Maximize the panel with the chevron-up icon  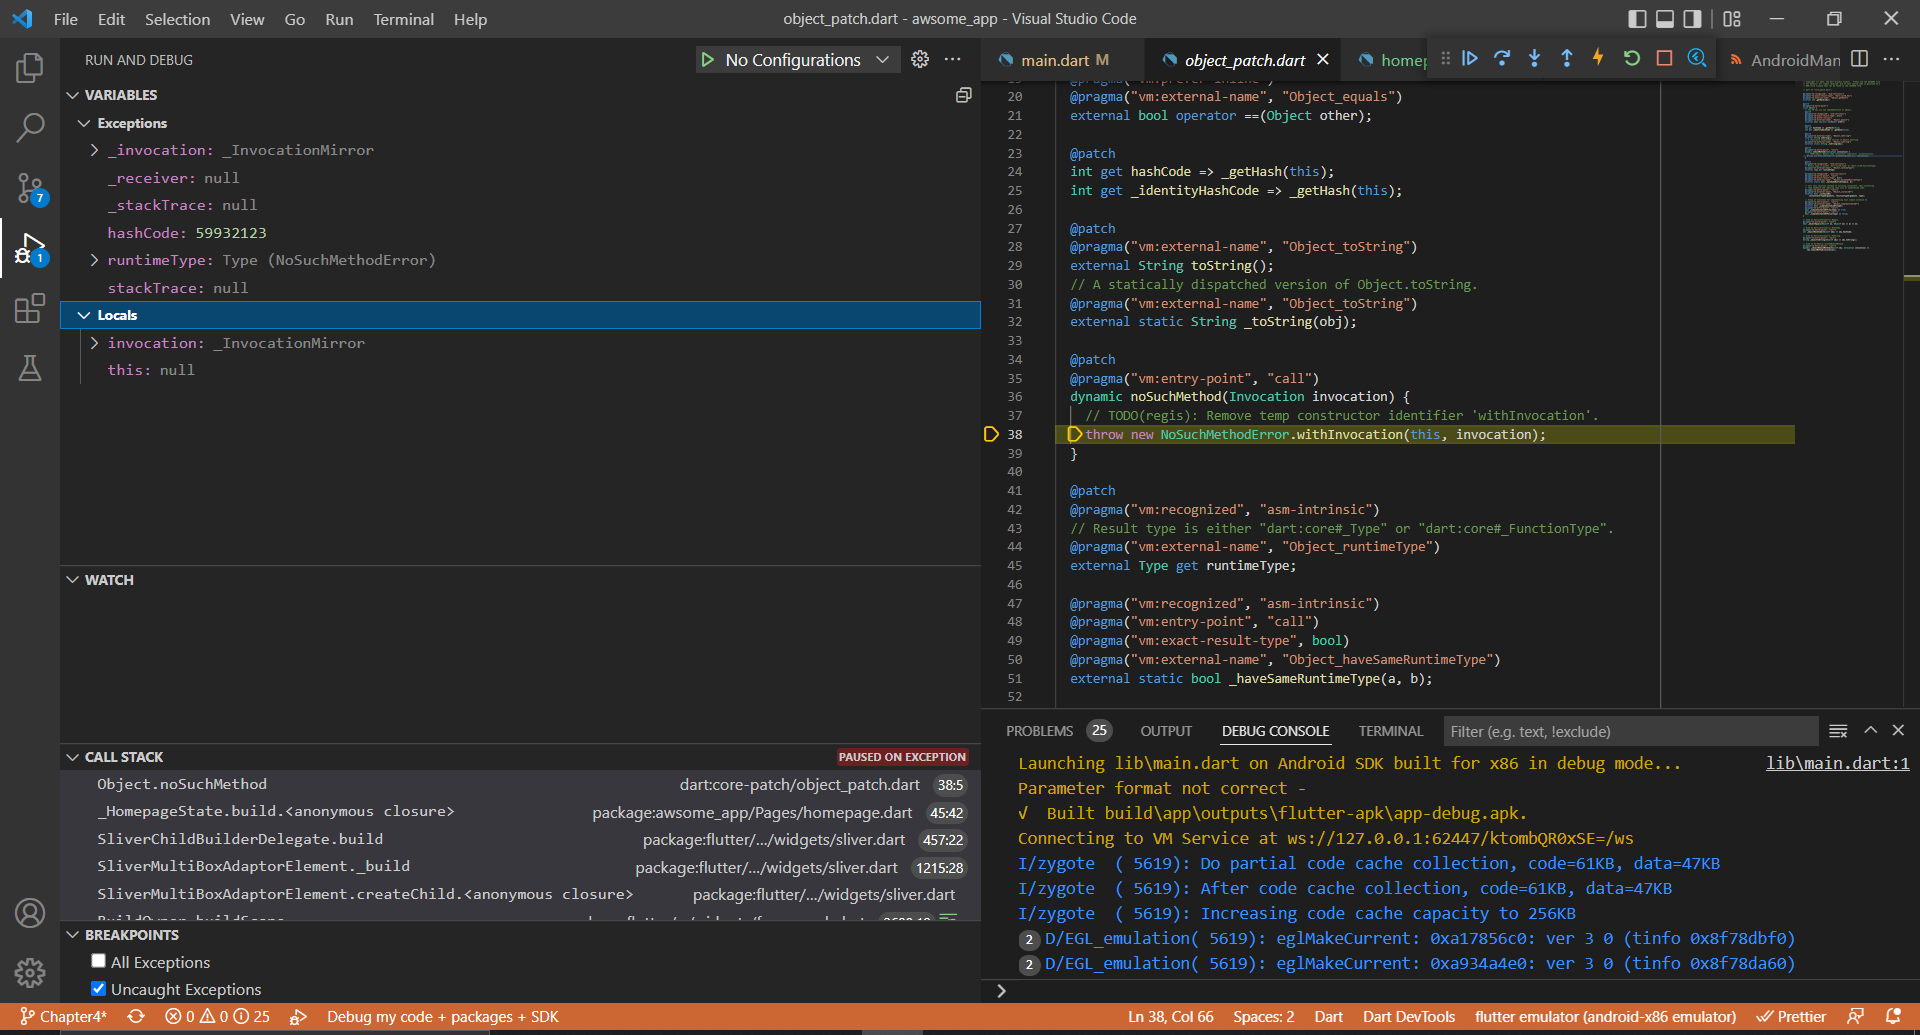(x=1870, y=731)
